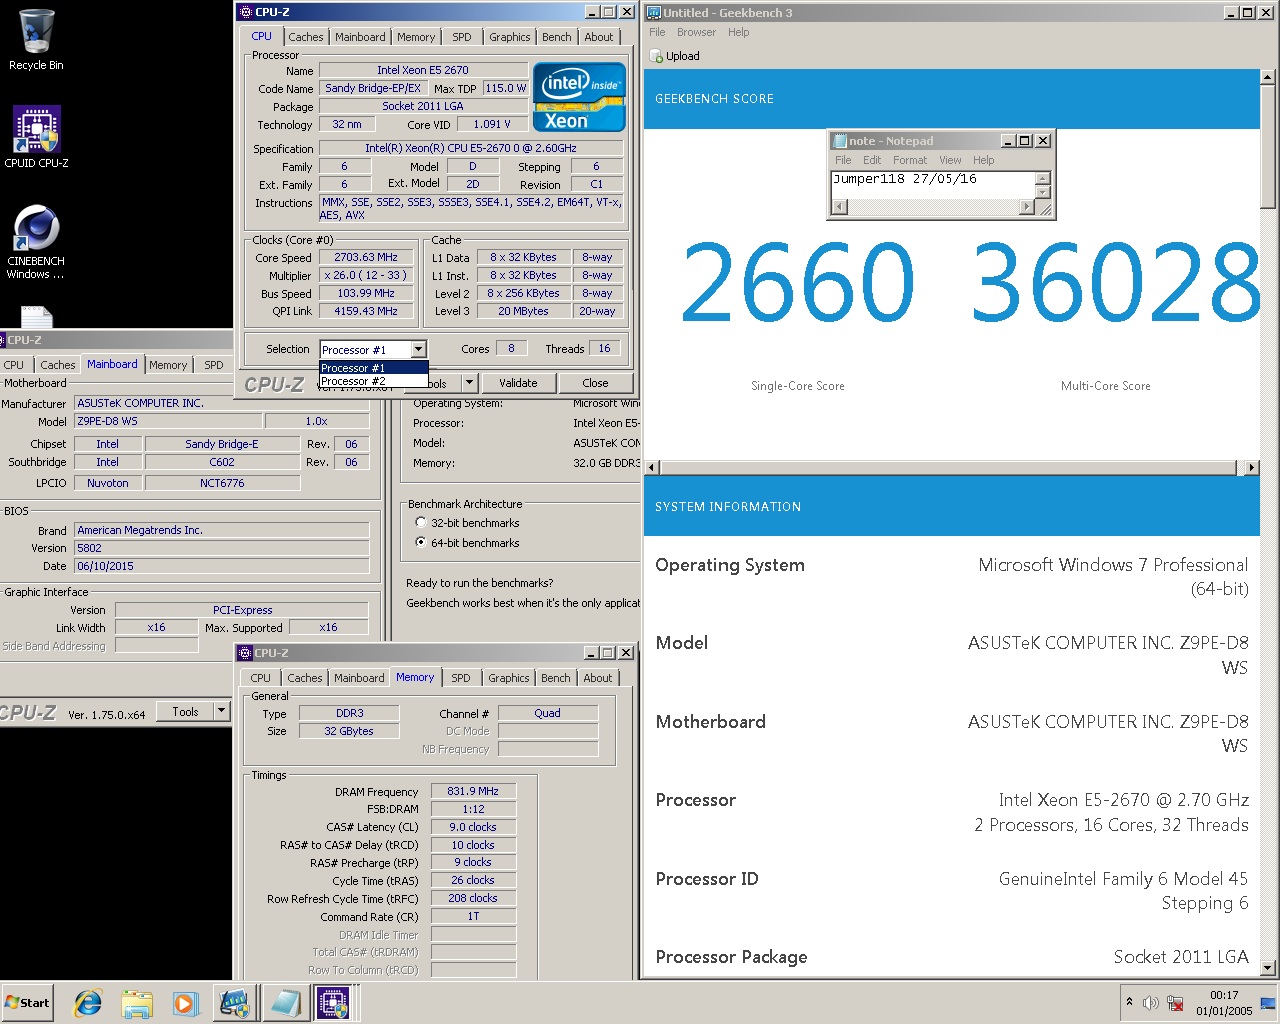Viewport: 1280px width, 1024px height.
Task: Choose Processor #2 from the dropdown list
Action: coord(373,381)
